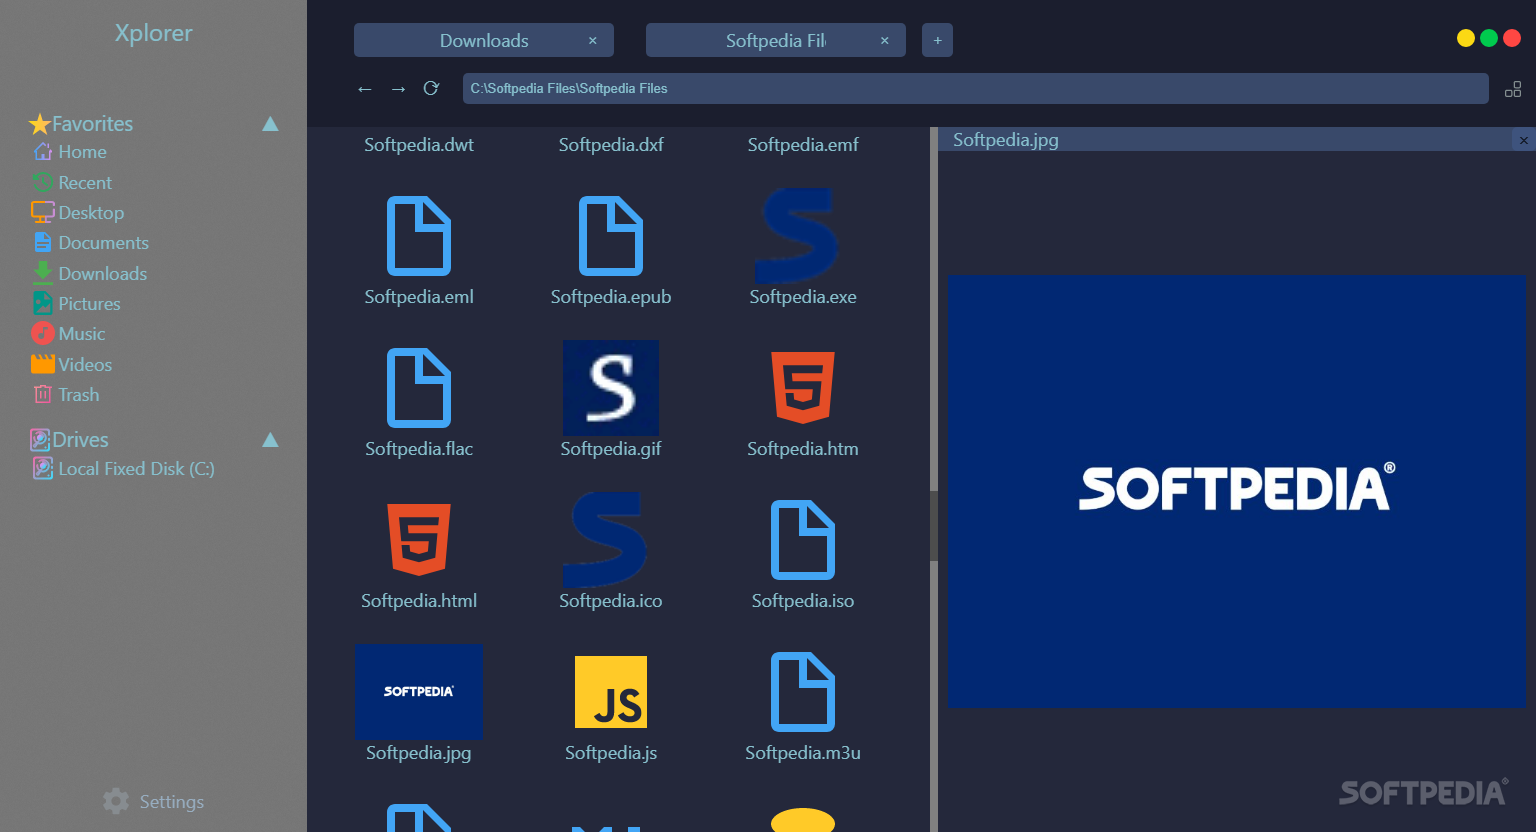Close the Softpedia.jpg preview pane

(x=1524, y=141)
